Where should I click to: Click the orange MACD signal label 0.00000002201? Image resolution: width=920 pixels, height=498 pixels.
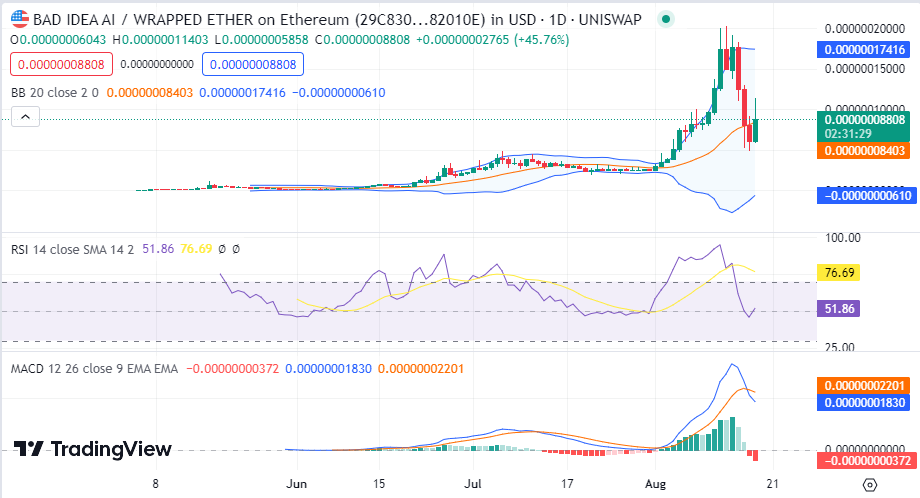pos(864,385)
